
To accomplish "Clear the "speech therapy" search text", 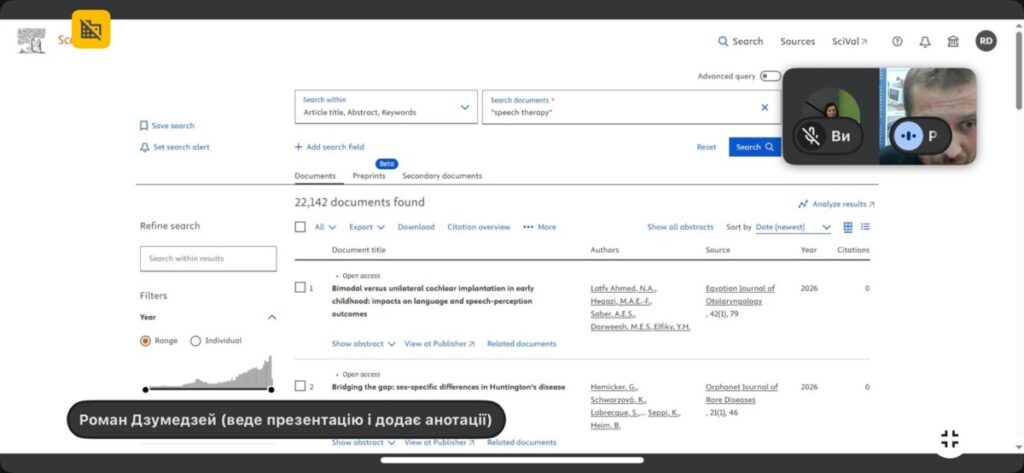I will 765,107.
